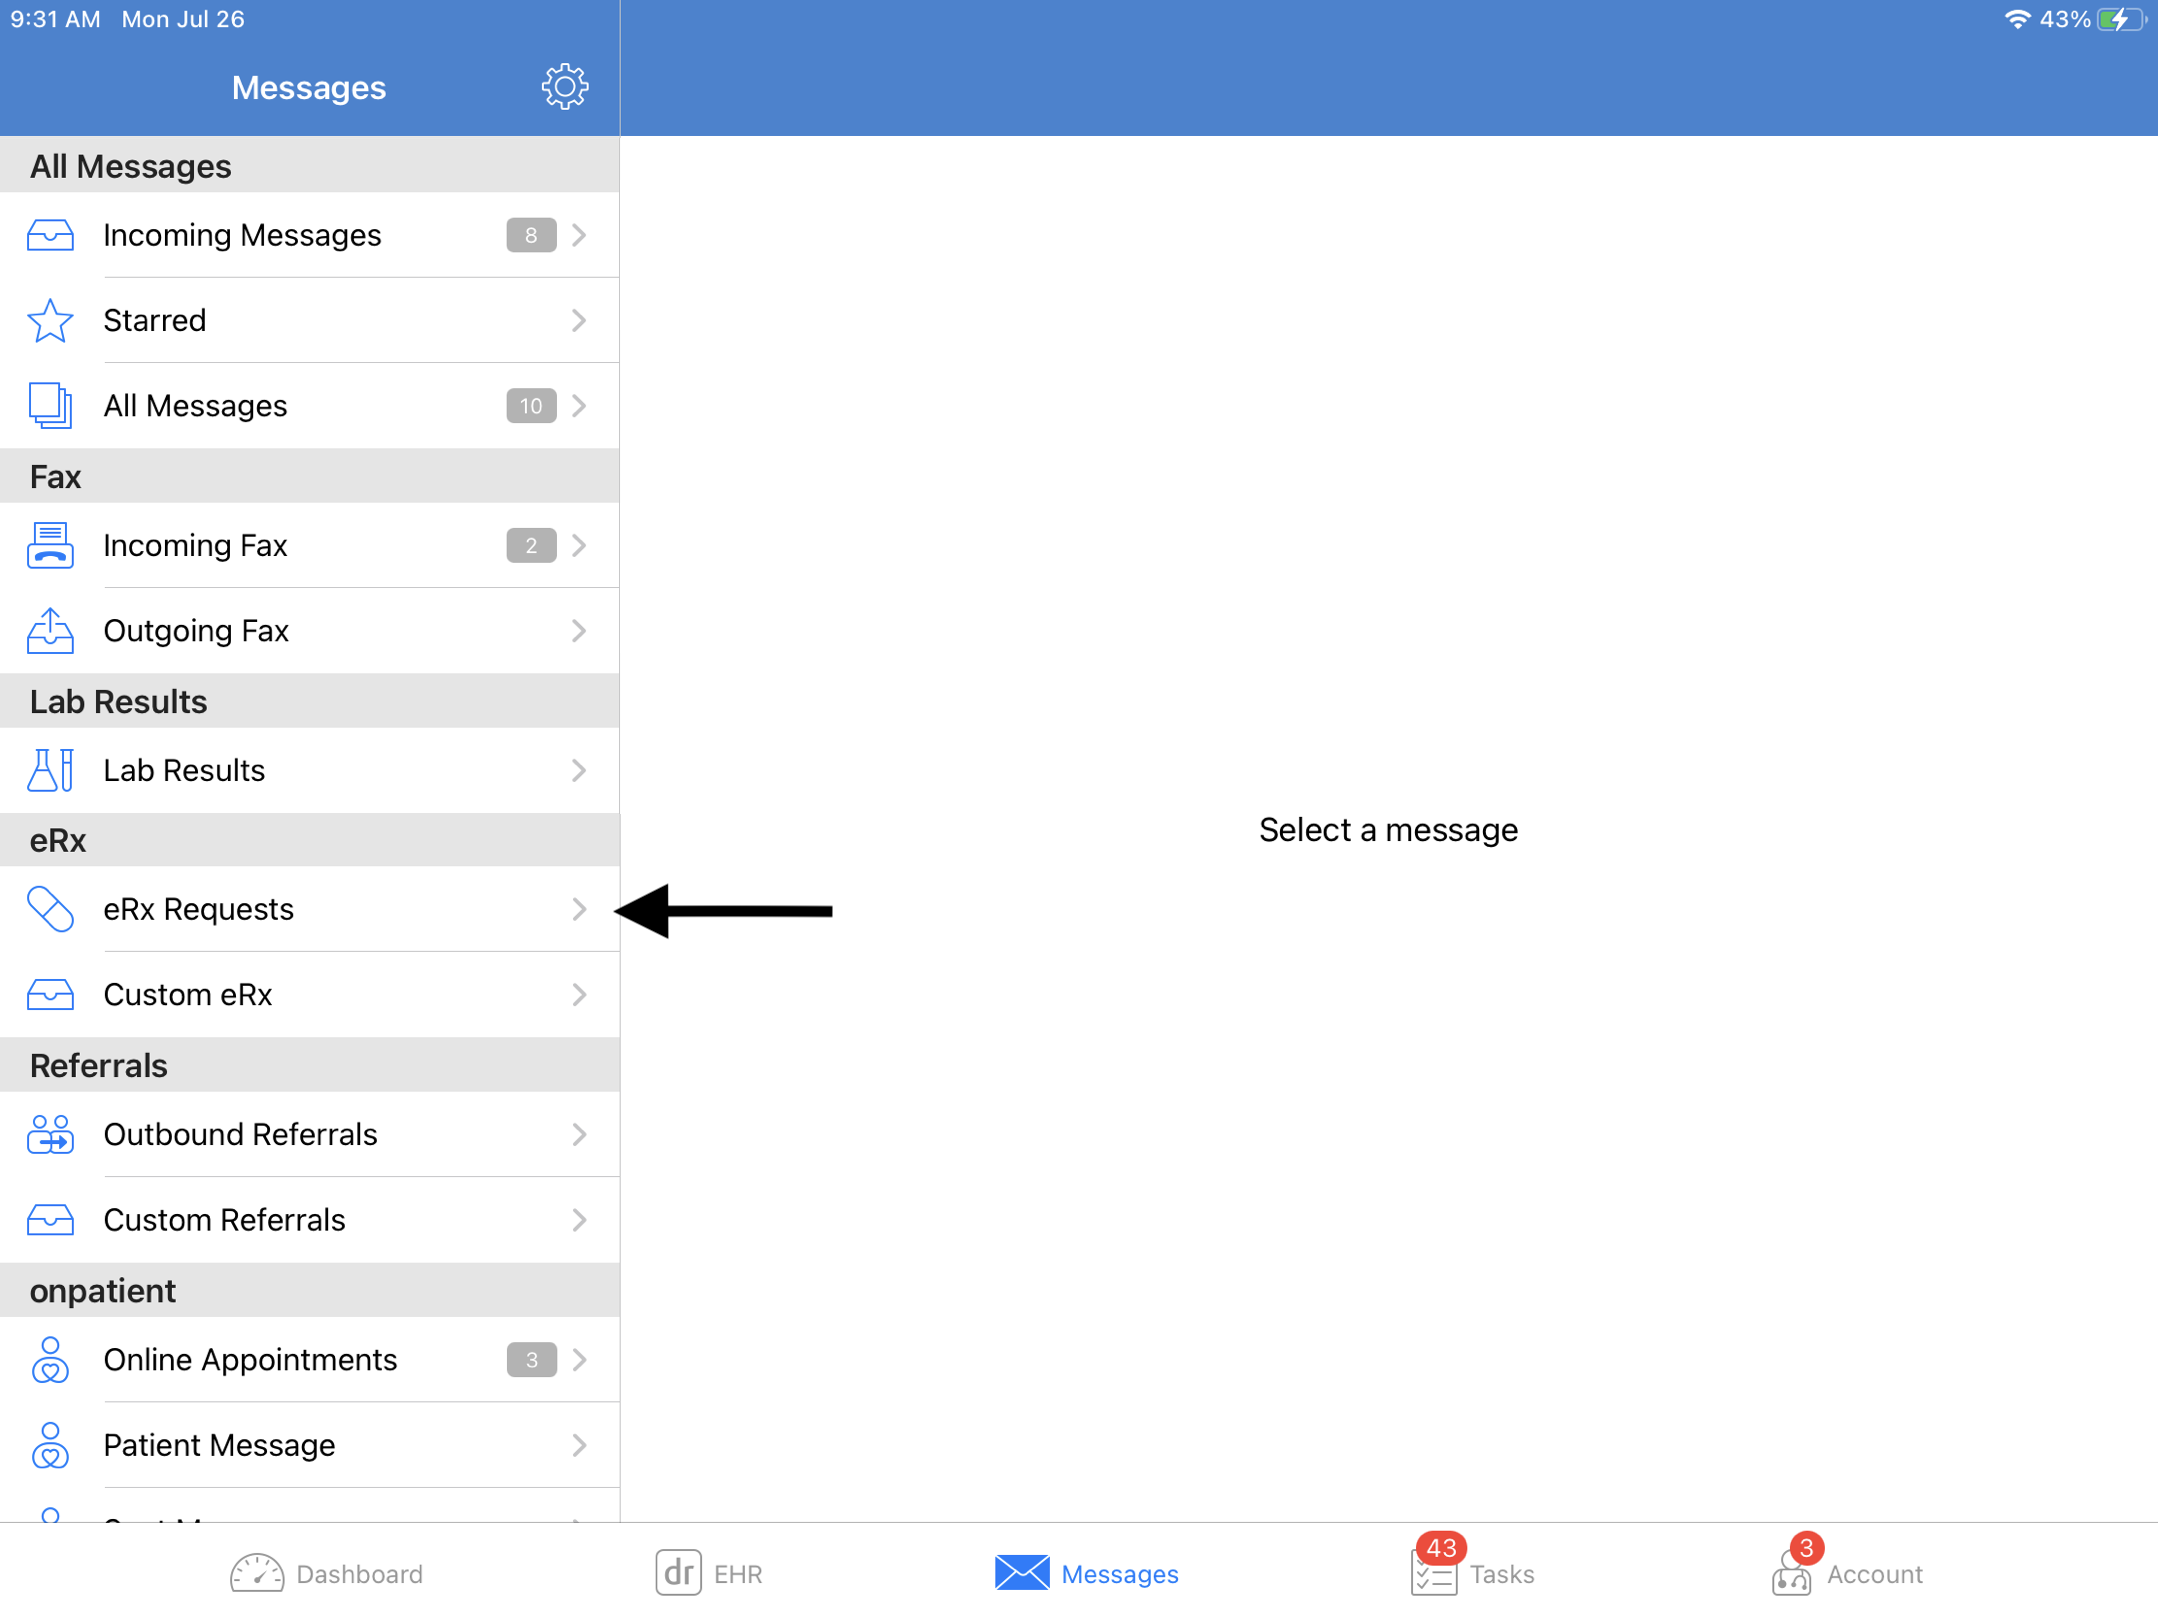Click the Custom Referrals menu item
This screenshot has width=2158, height=1616.
pos(309,1219)
